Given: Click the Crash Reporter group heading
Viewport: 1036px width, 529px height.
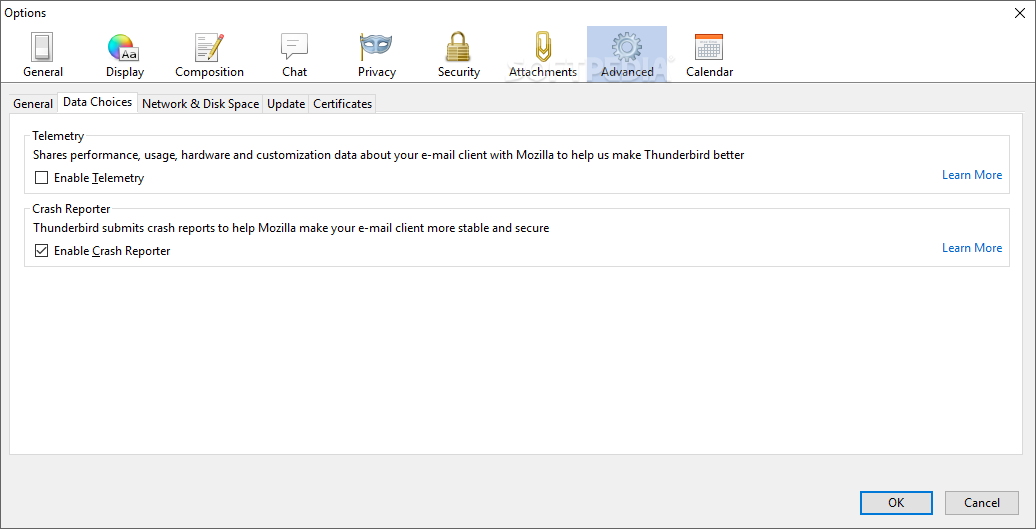Looking at the screenshot, I should click(71, 209).
